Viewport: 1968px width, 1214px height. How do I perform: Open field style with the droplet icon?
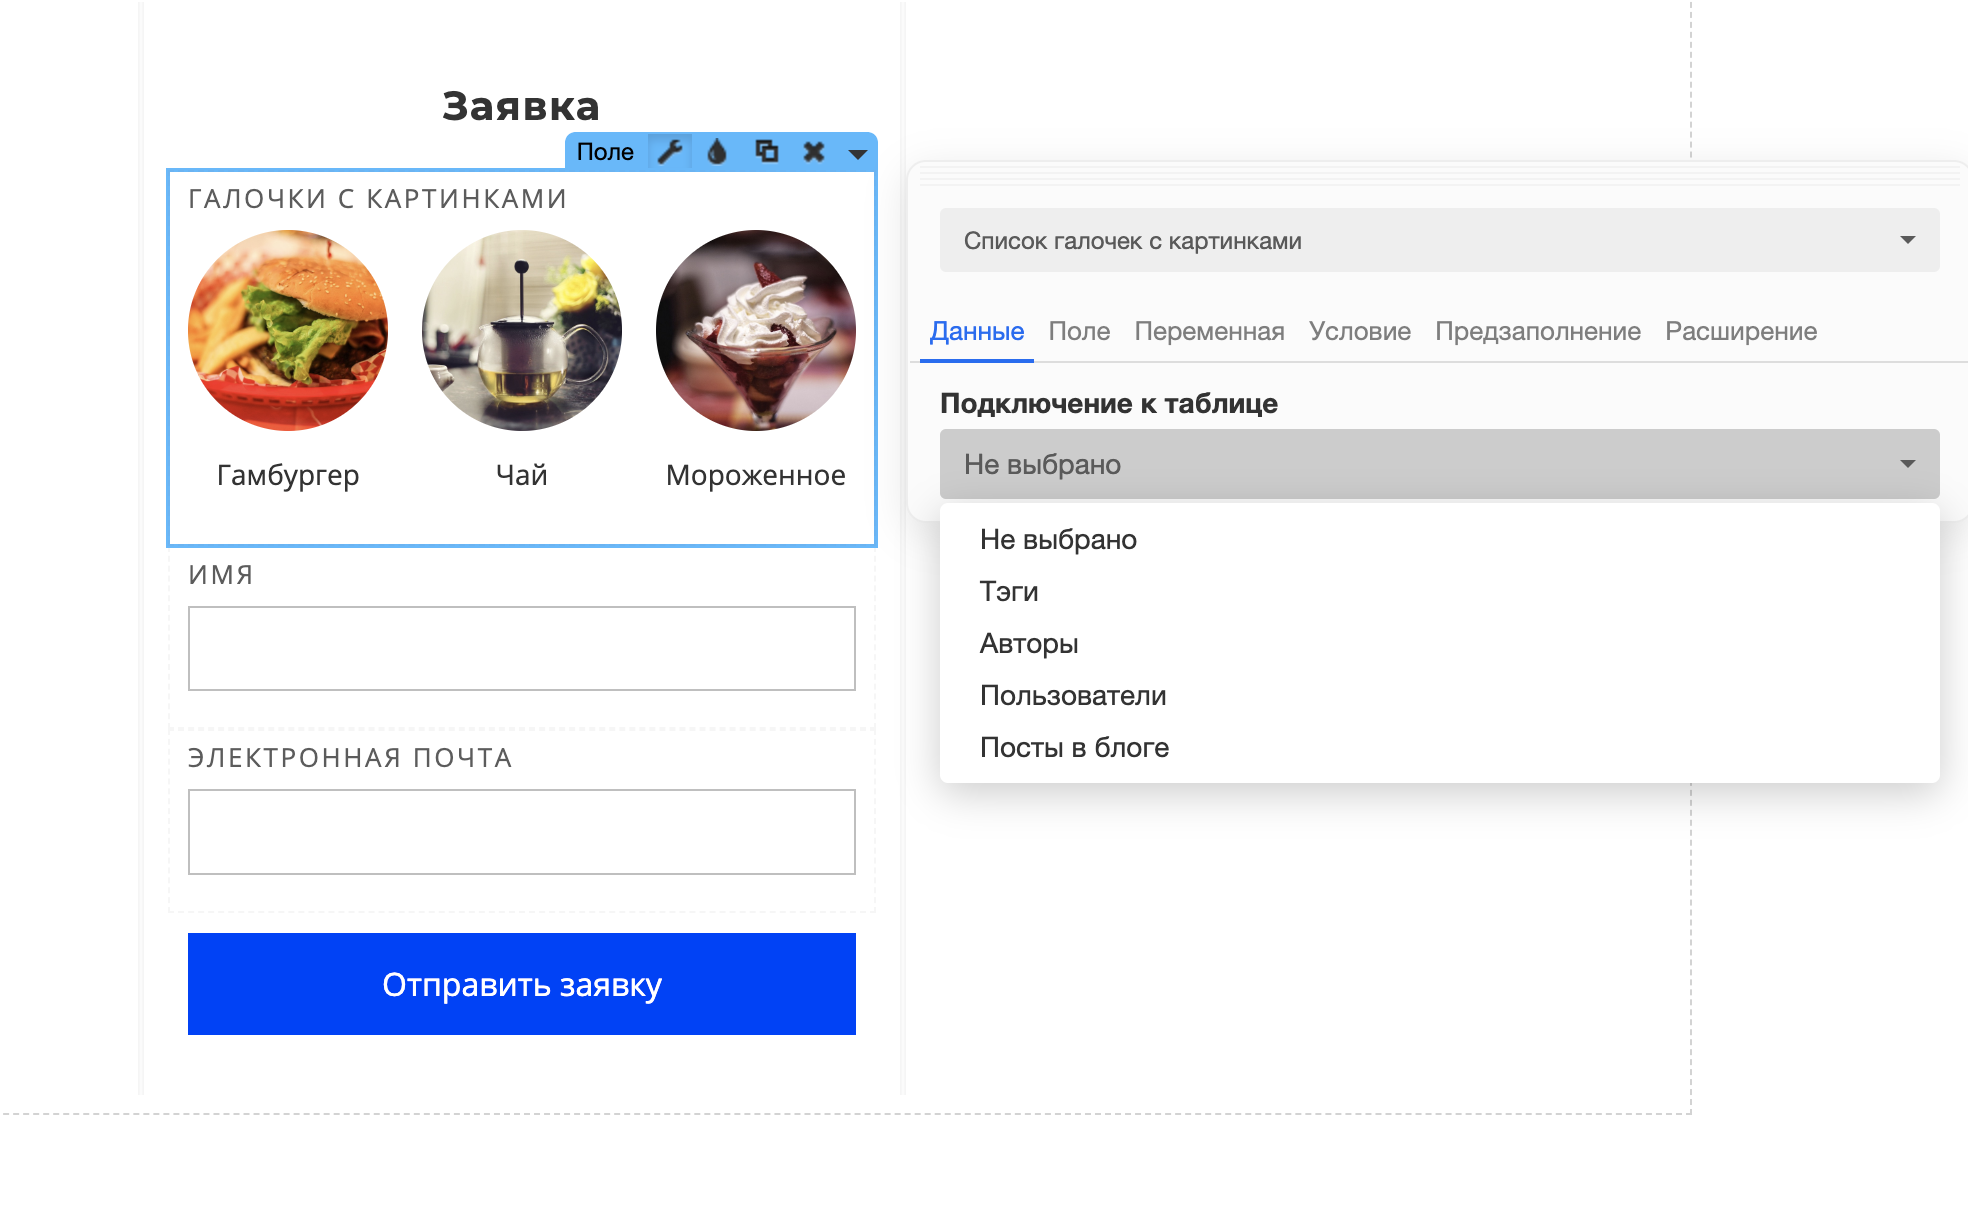(x=717, y=152)
